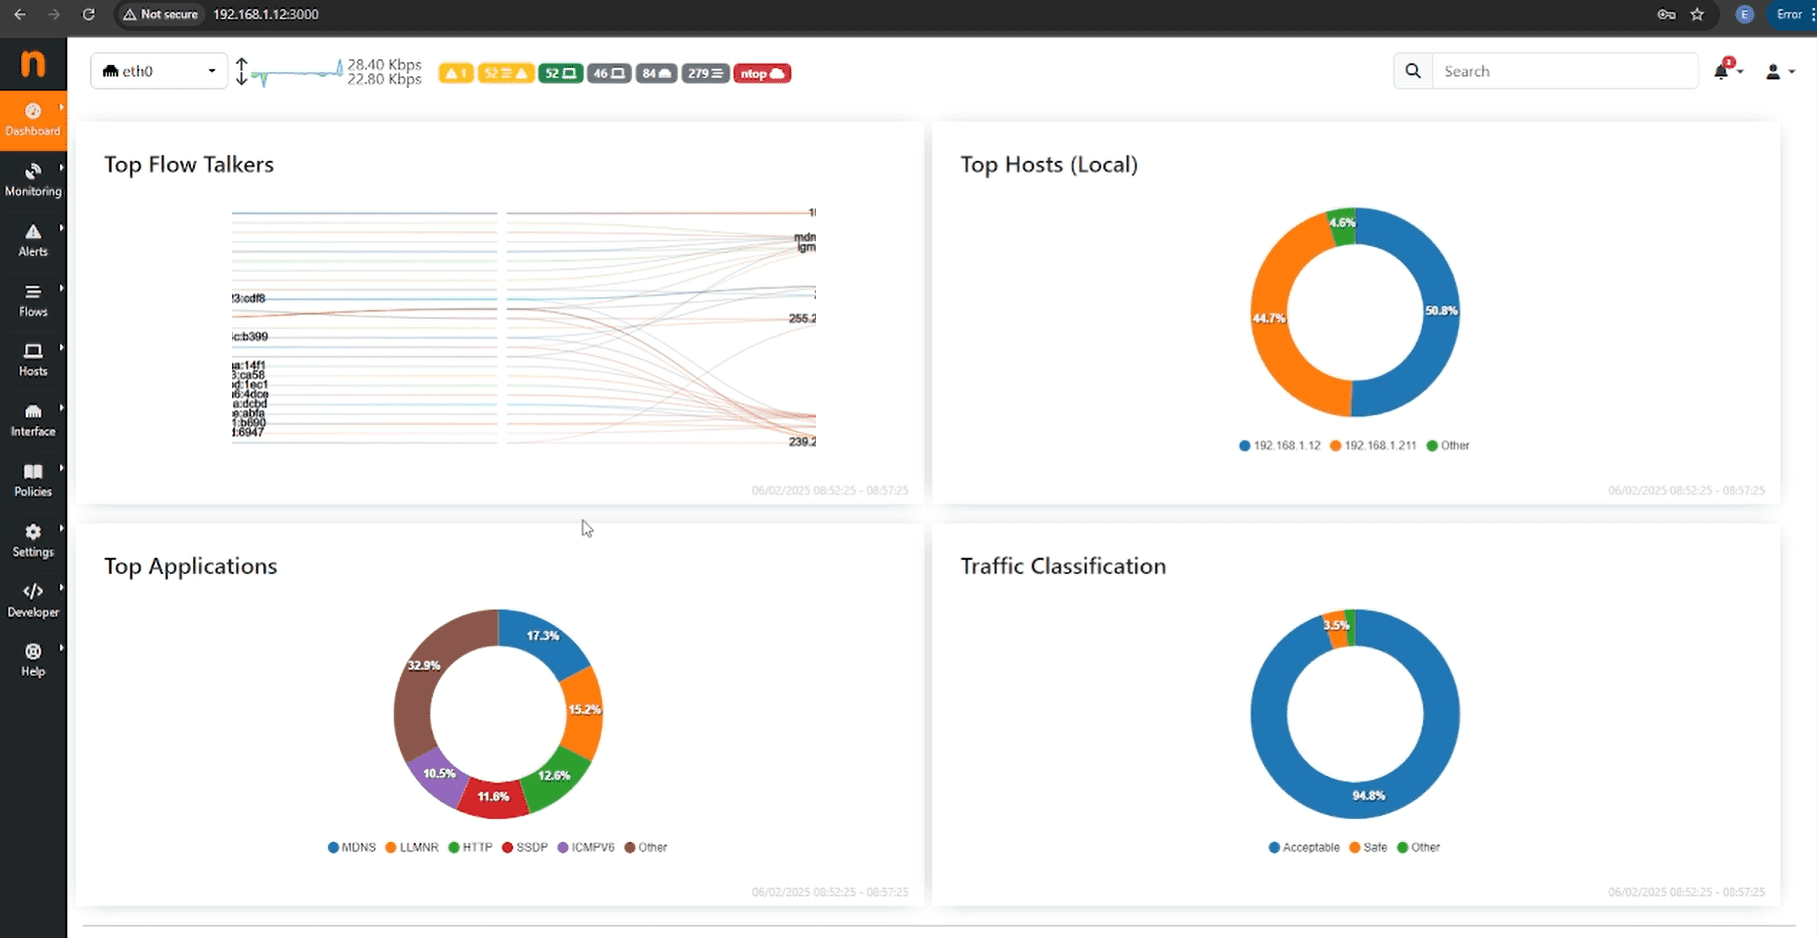Screen dimensions: 1817x938
Task: Open the Interface section in the sidebar
Action: point(33,420)
